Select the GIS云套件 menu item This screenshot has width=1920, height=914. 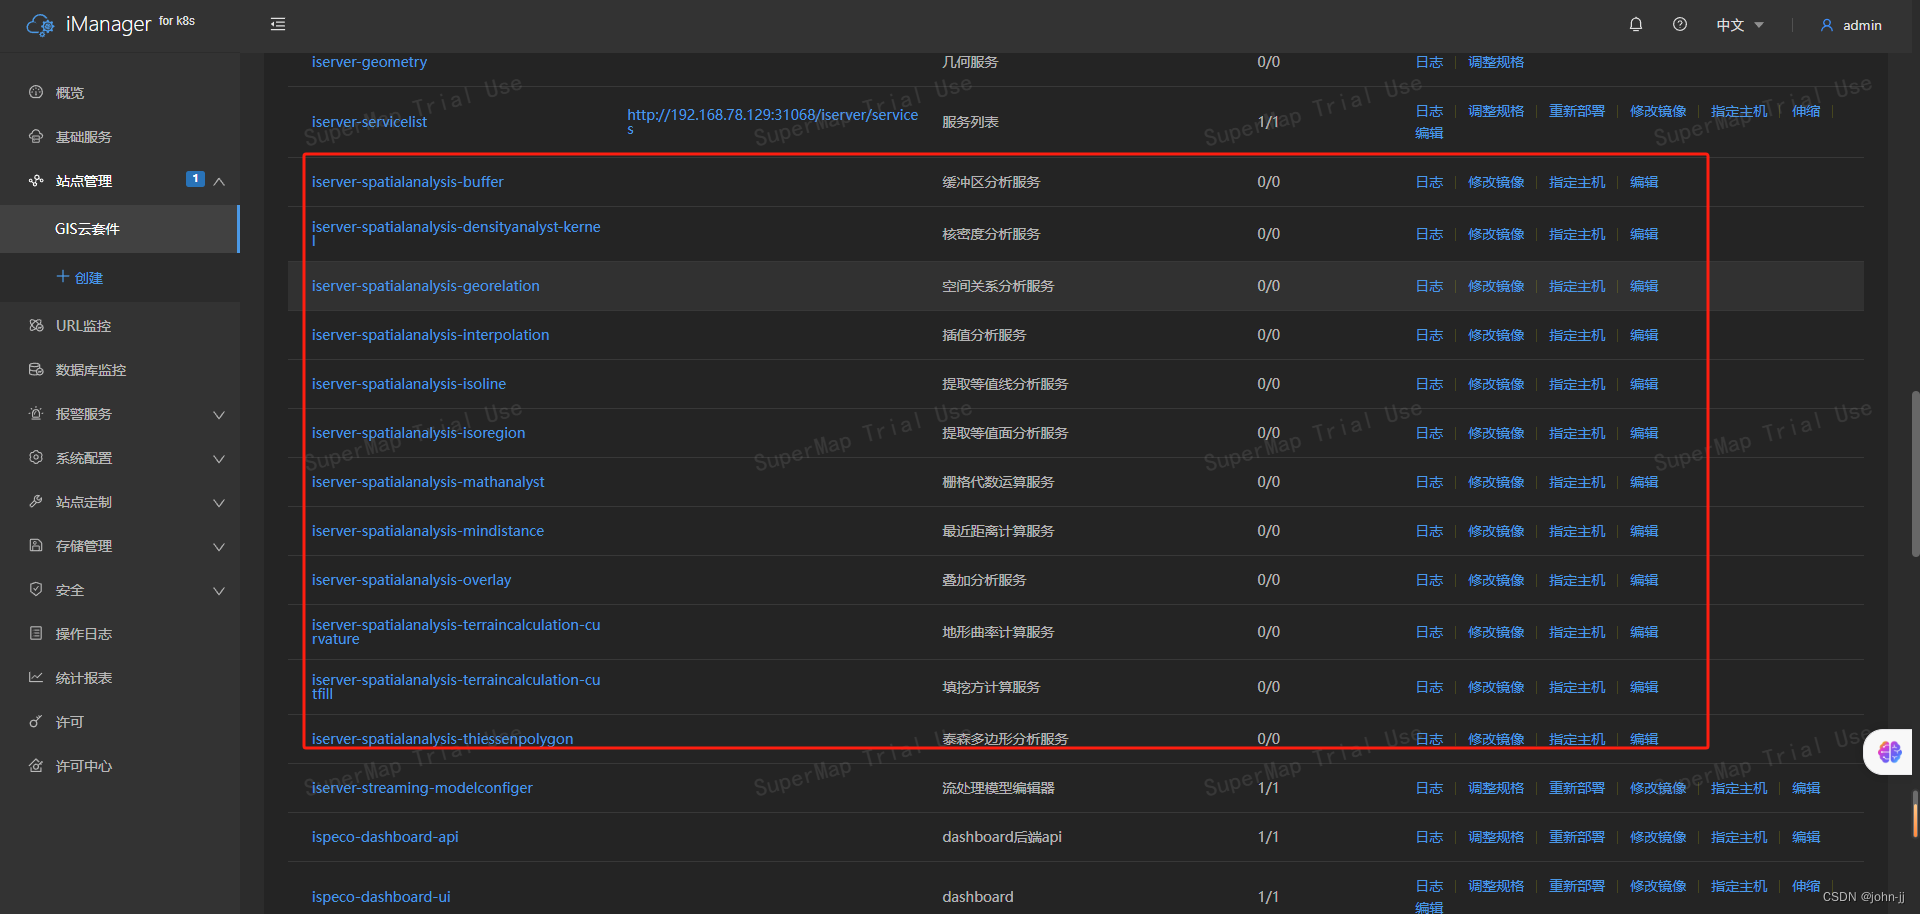[x=120, y=229]
